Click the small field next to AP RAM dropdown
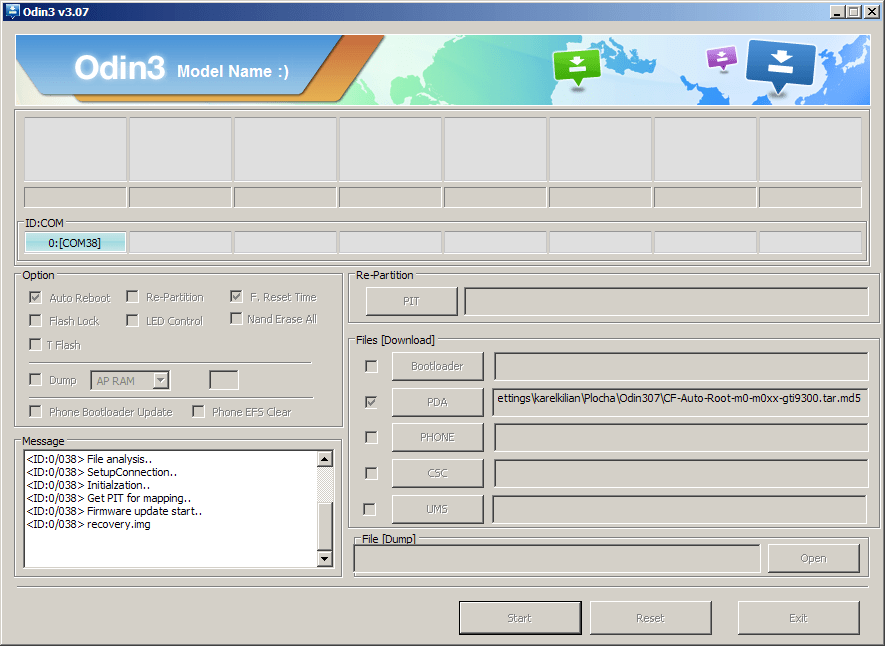This screenshot has width=885, height=646. tap(224, 380)
